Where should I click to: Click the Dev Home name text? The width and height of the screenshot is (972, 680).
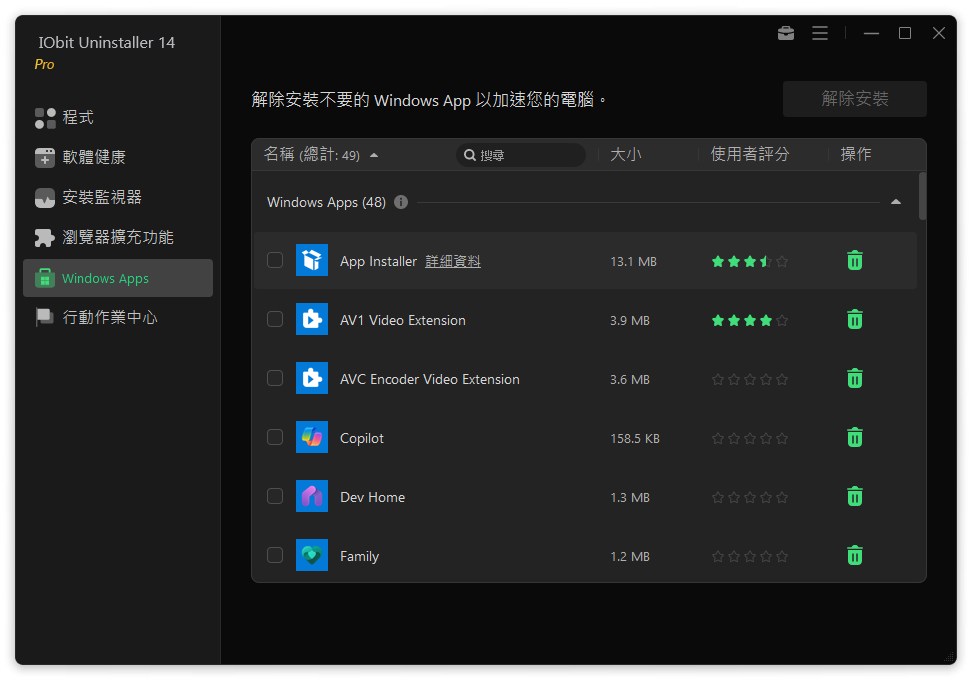click(x=372, y=497)
